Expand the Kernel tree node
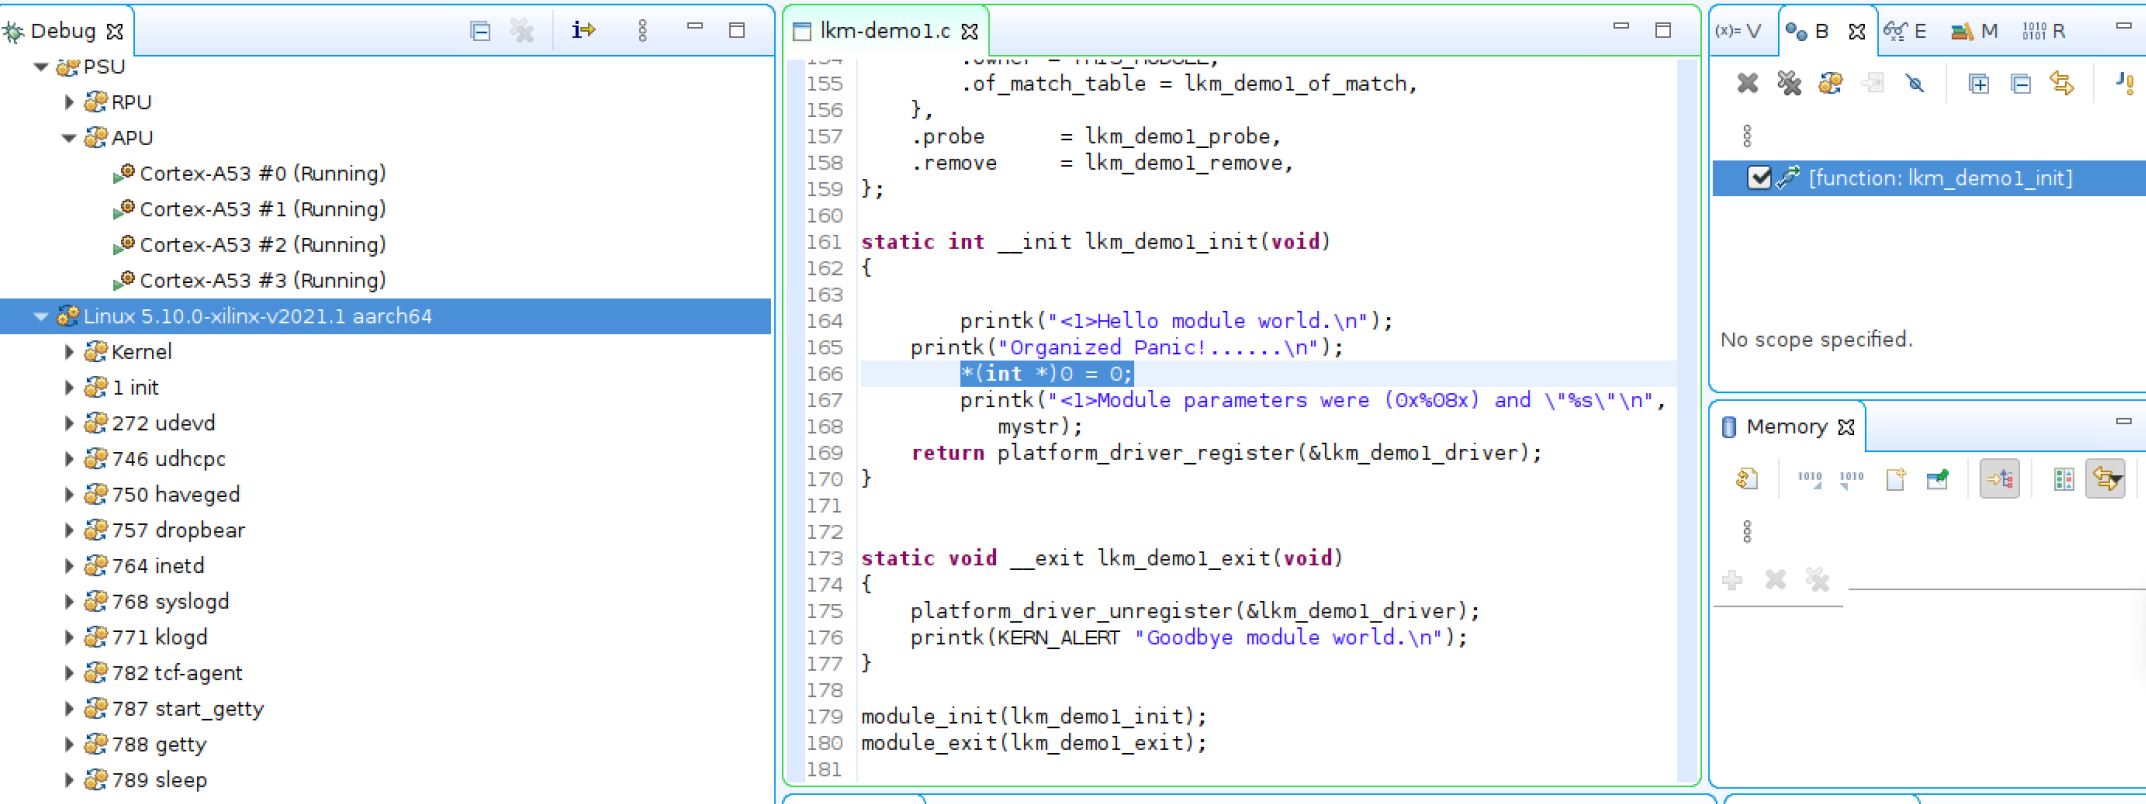Screen dimensions: 2146x804 [69, 352]
